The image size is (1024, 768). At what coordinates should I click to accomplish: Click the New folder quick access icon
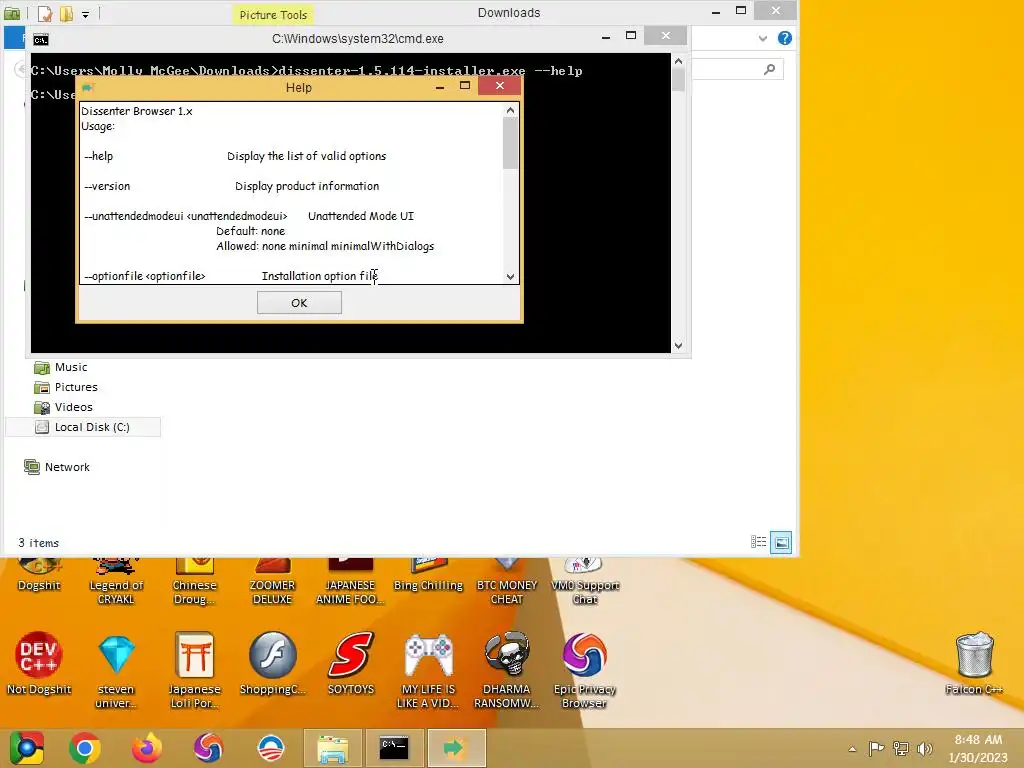pos(66,13)
